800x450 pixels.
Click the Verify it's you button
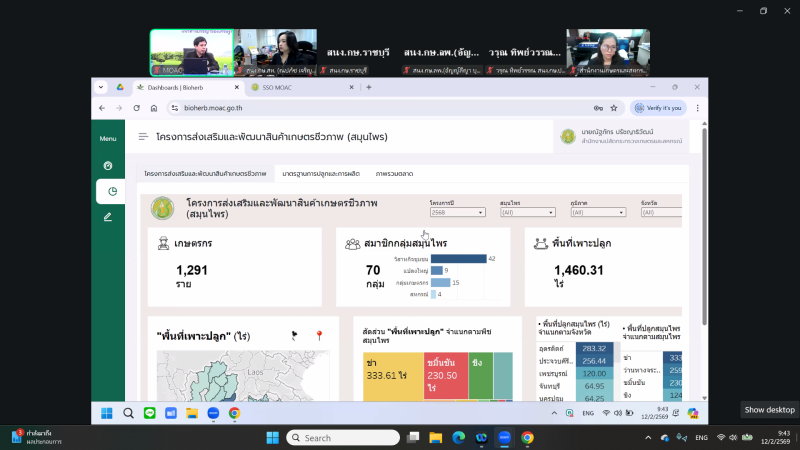656,107
